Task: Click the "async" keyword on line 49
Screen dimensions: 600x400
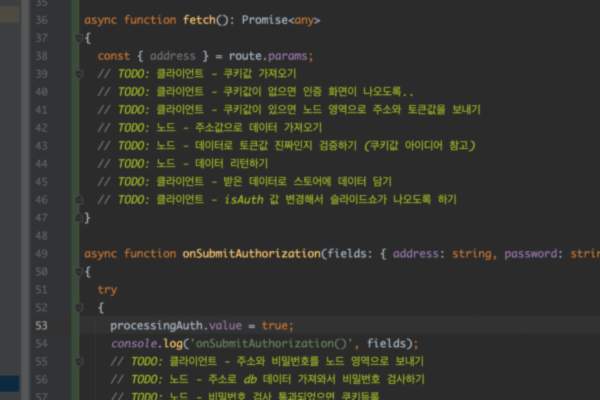Action: click(100, 254)
